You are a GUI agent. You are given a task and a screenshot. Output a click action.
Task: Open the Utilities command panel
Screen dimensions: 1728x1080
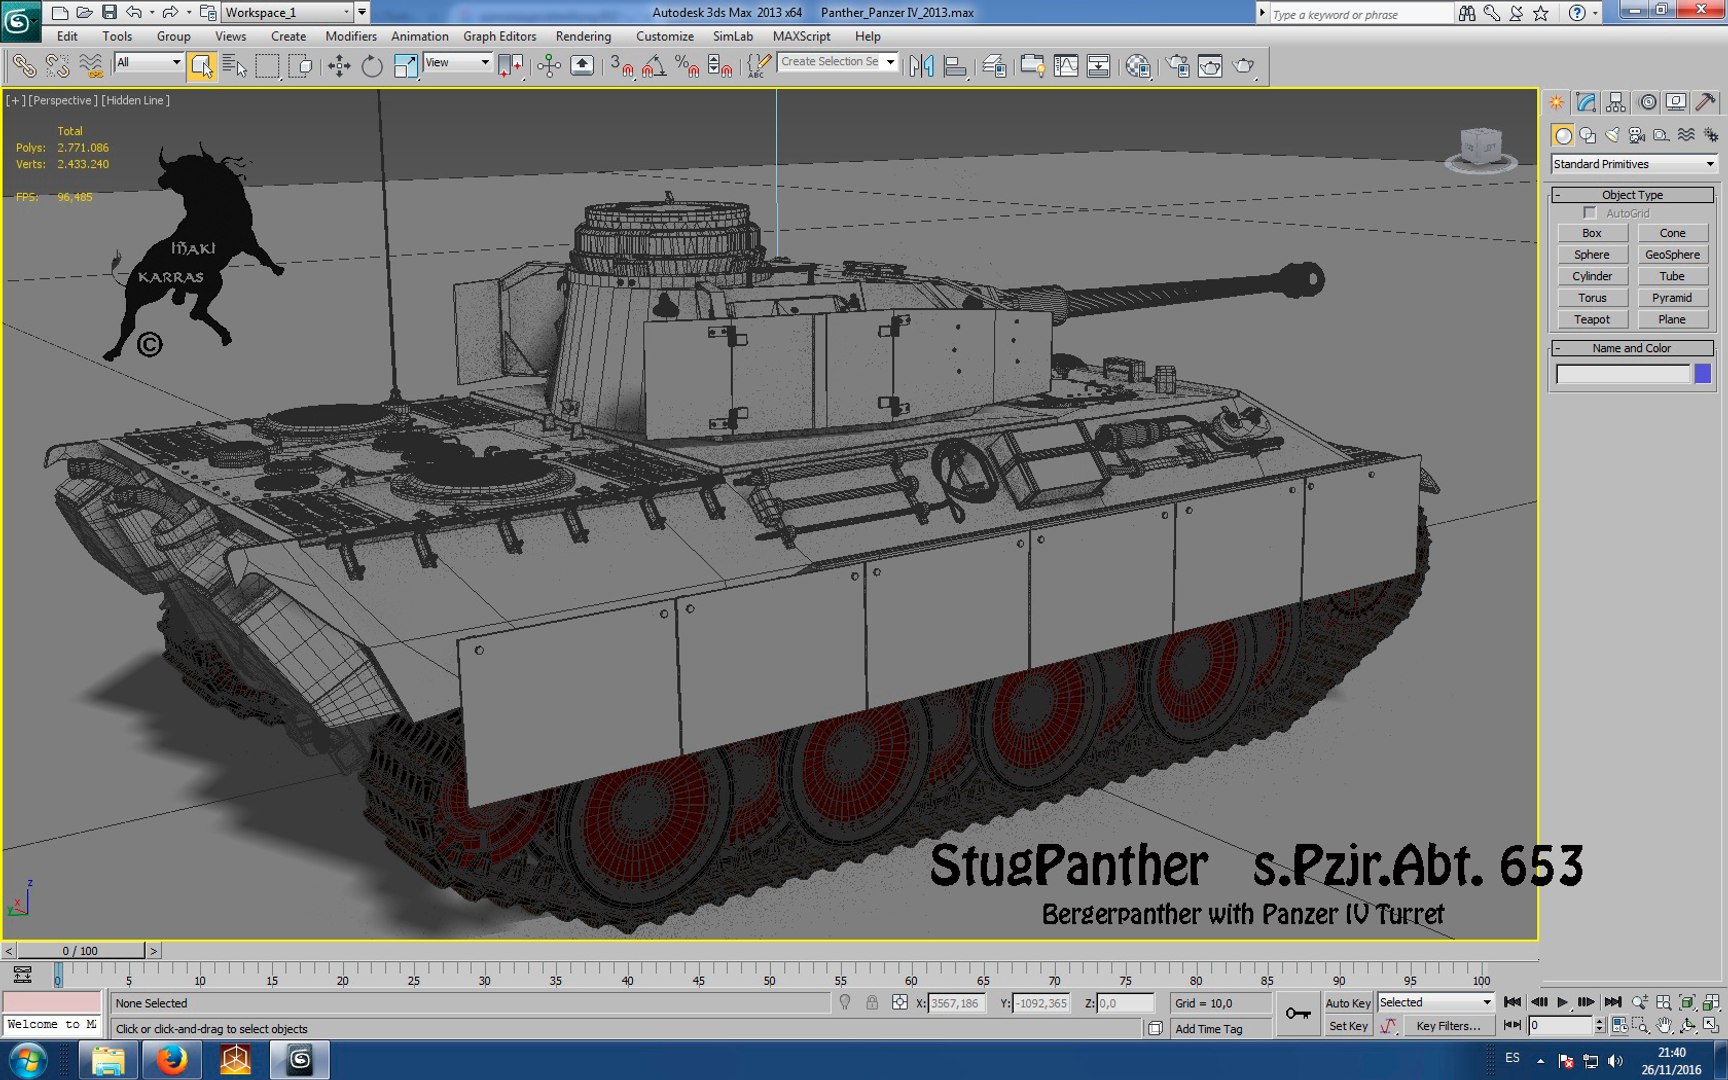[x=1706, y=102]
